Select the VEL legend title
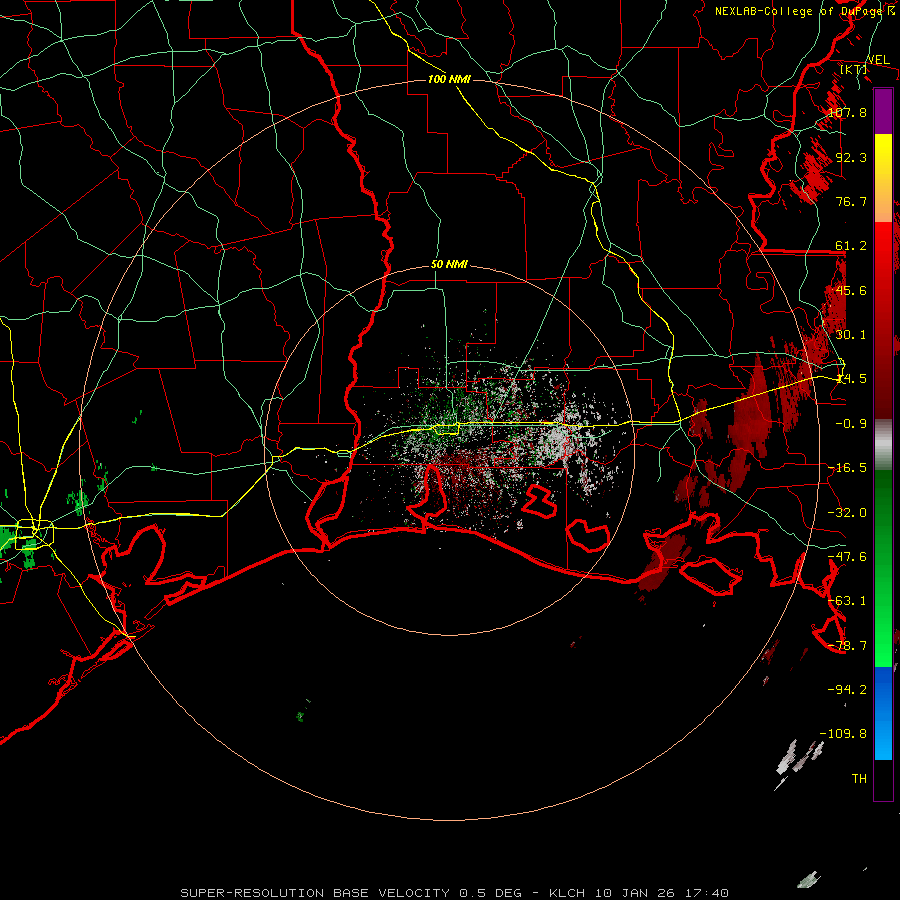900x900 pixels. [878, 60]
